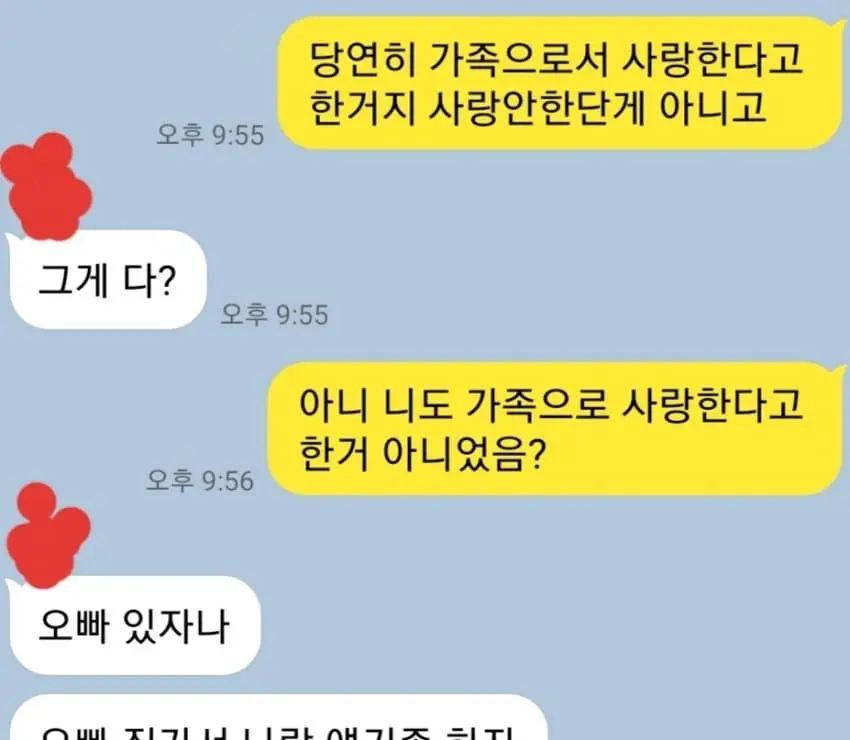Click the 오후 9:56 timestamp
850x740 pixels.
coord(200,481)
